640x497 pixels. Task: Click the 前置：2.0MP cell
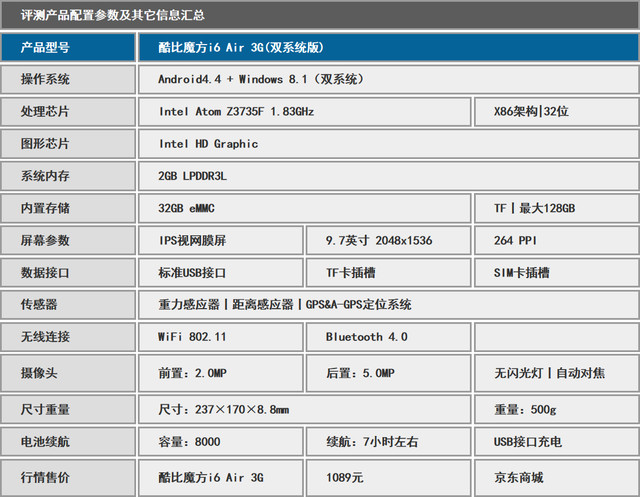[x=221, y=373]
